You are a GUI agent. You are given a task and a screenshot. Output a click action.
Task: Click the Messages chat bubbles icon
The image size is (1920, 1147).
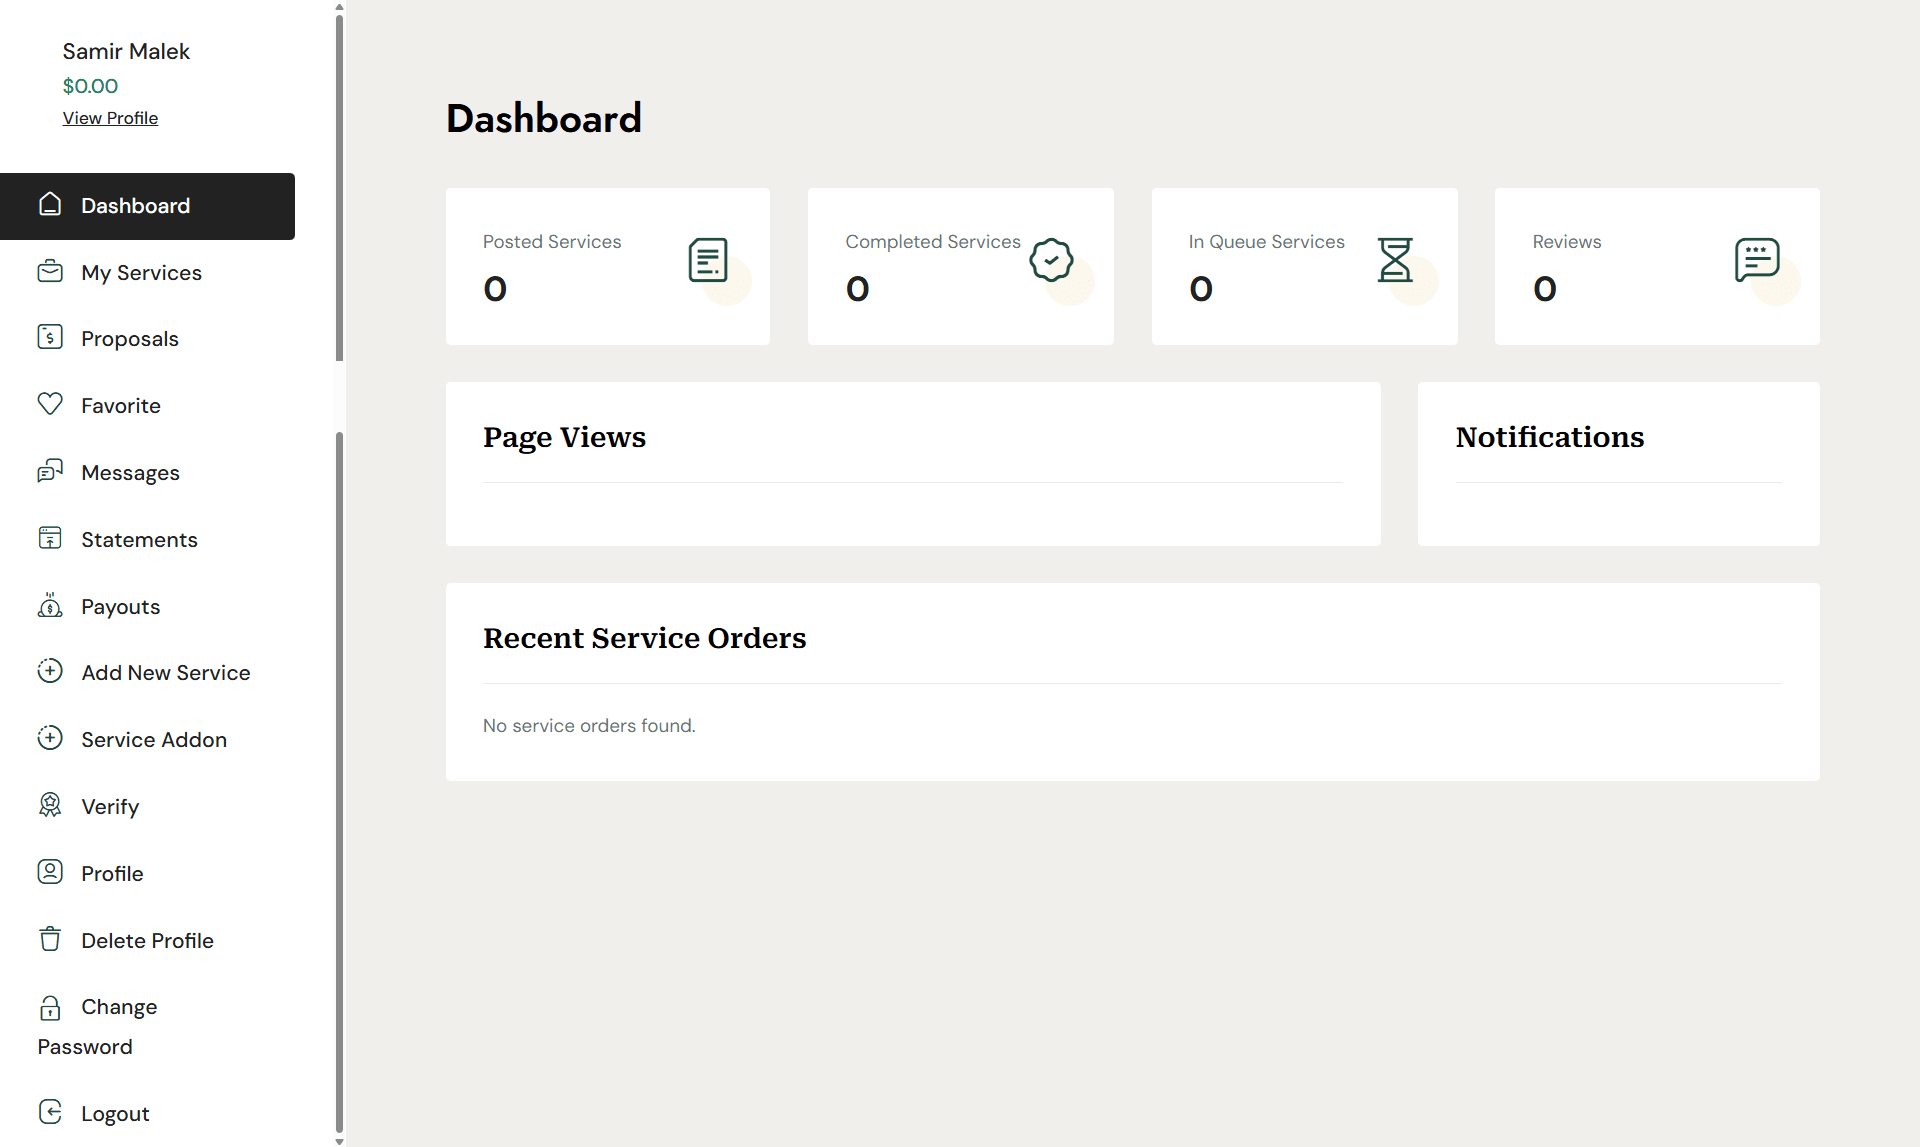click(x=50, y=471)
